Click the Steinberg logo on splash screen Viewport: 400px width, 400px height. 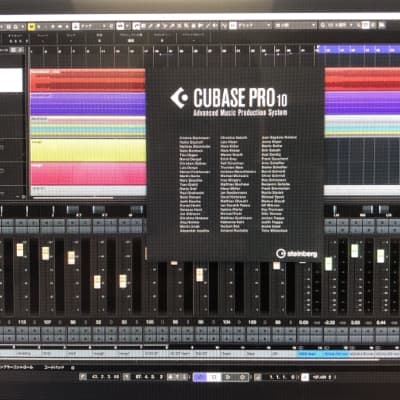(x=296, y=254)
